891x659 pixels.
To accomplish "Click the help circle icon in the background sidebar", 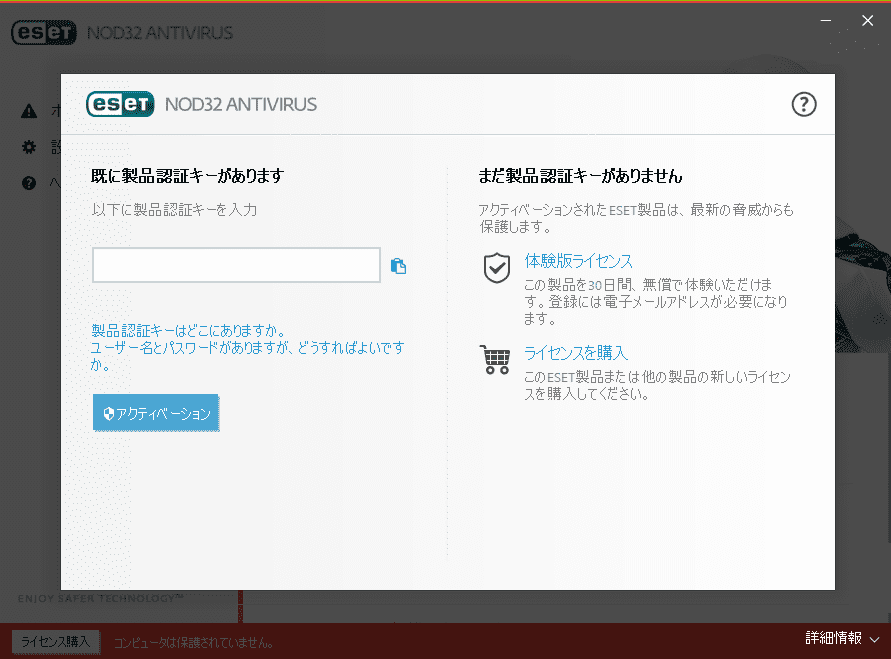I will point(29,183).
